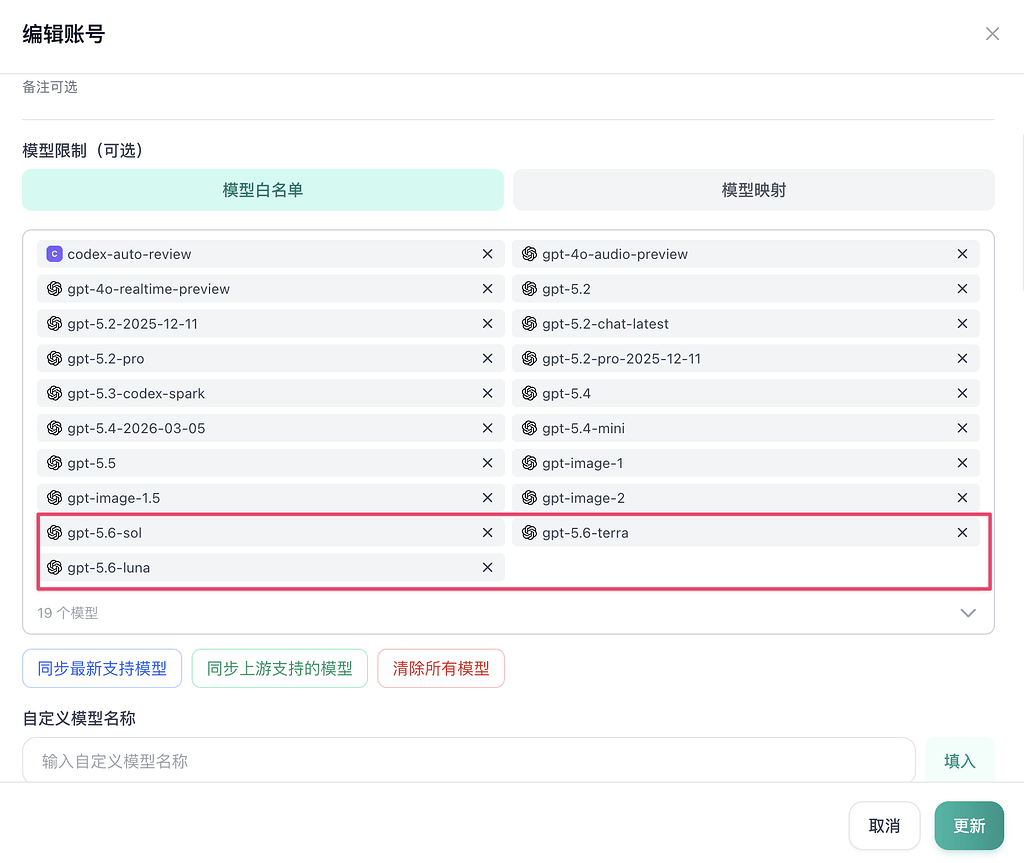Click the purple codex-auto-review icon
Viewport: 1024px width, 863px height.
(55, 254)
